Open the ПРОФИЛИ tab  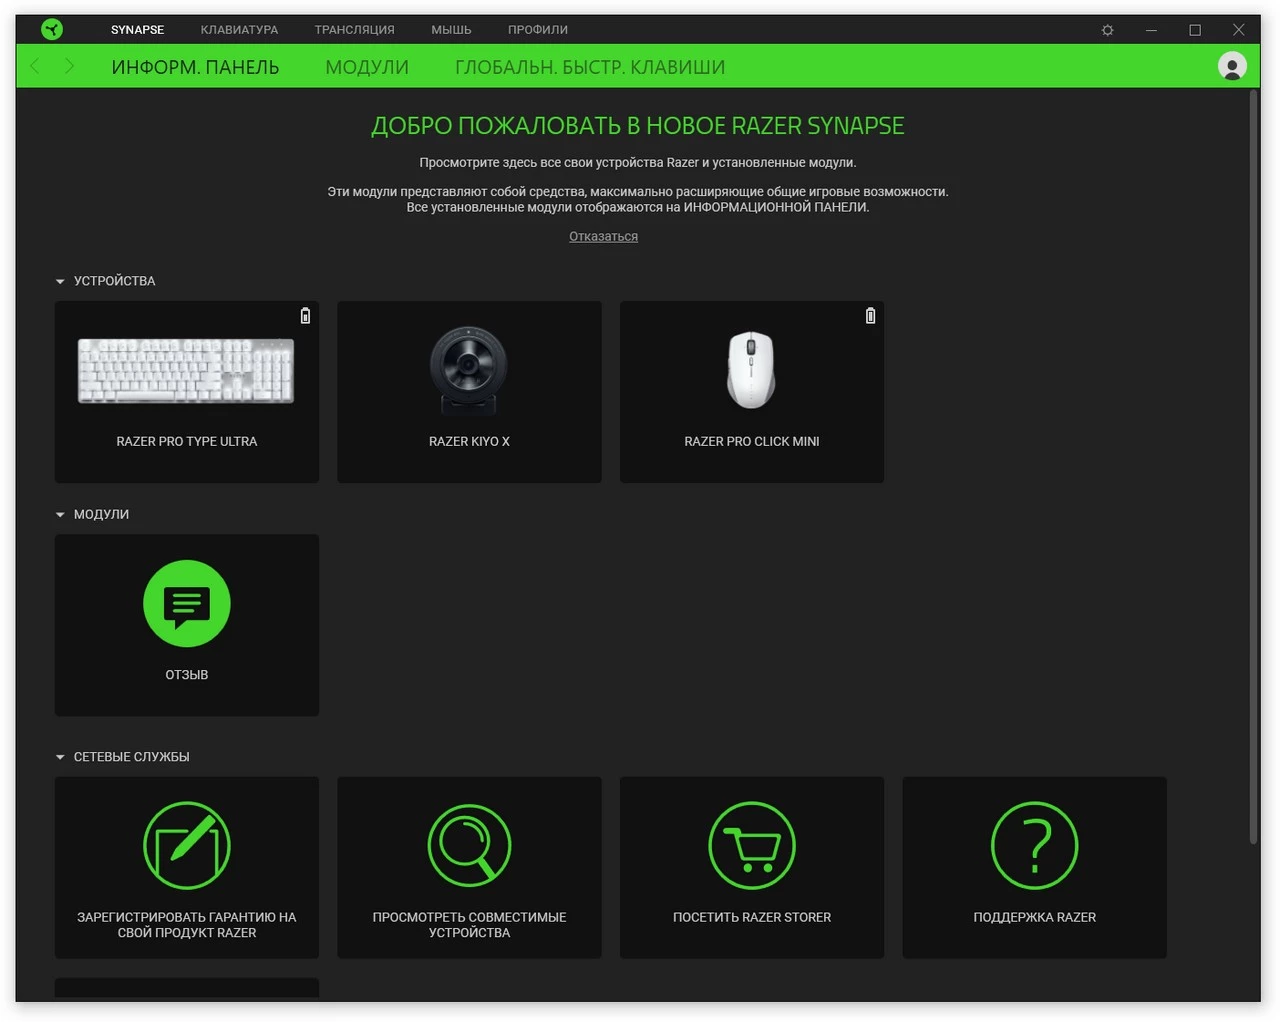tap(537, 30)
